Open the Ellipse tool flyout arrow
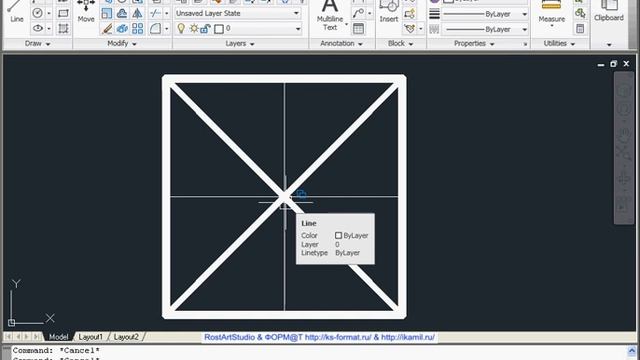 [49, 29]
